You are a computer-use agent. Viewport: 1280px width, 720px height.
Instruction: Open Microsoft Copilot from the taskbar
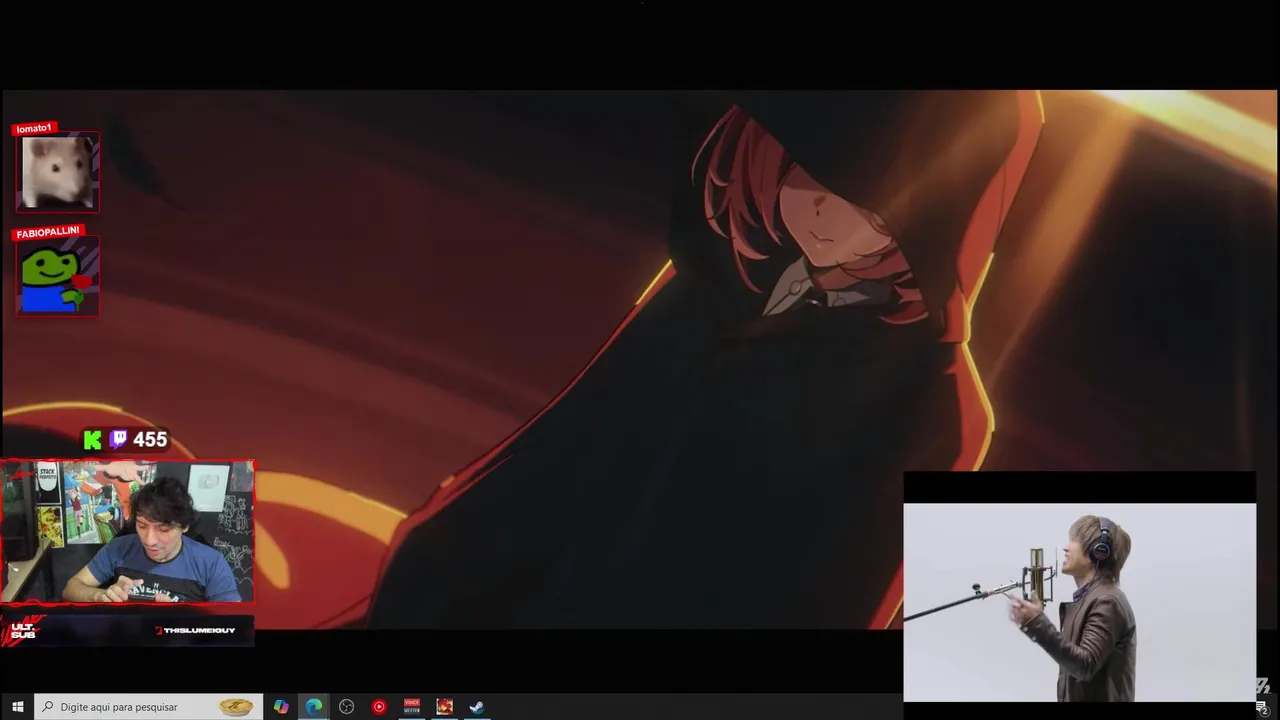tap(281, 707)
